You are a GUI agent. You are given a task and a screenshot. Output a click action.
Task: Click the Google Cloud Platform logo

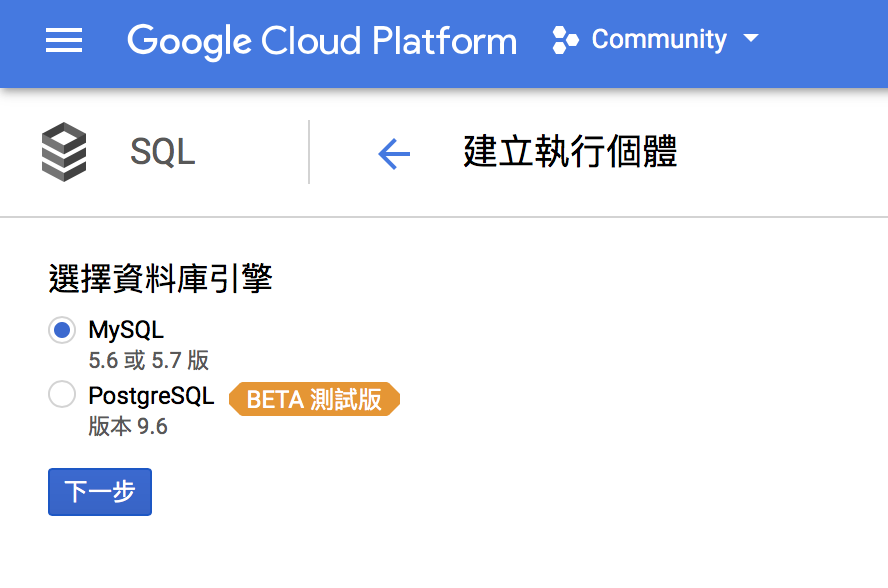click(322, 41)
